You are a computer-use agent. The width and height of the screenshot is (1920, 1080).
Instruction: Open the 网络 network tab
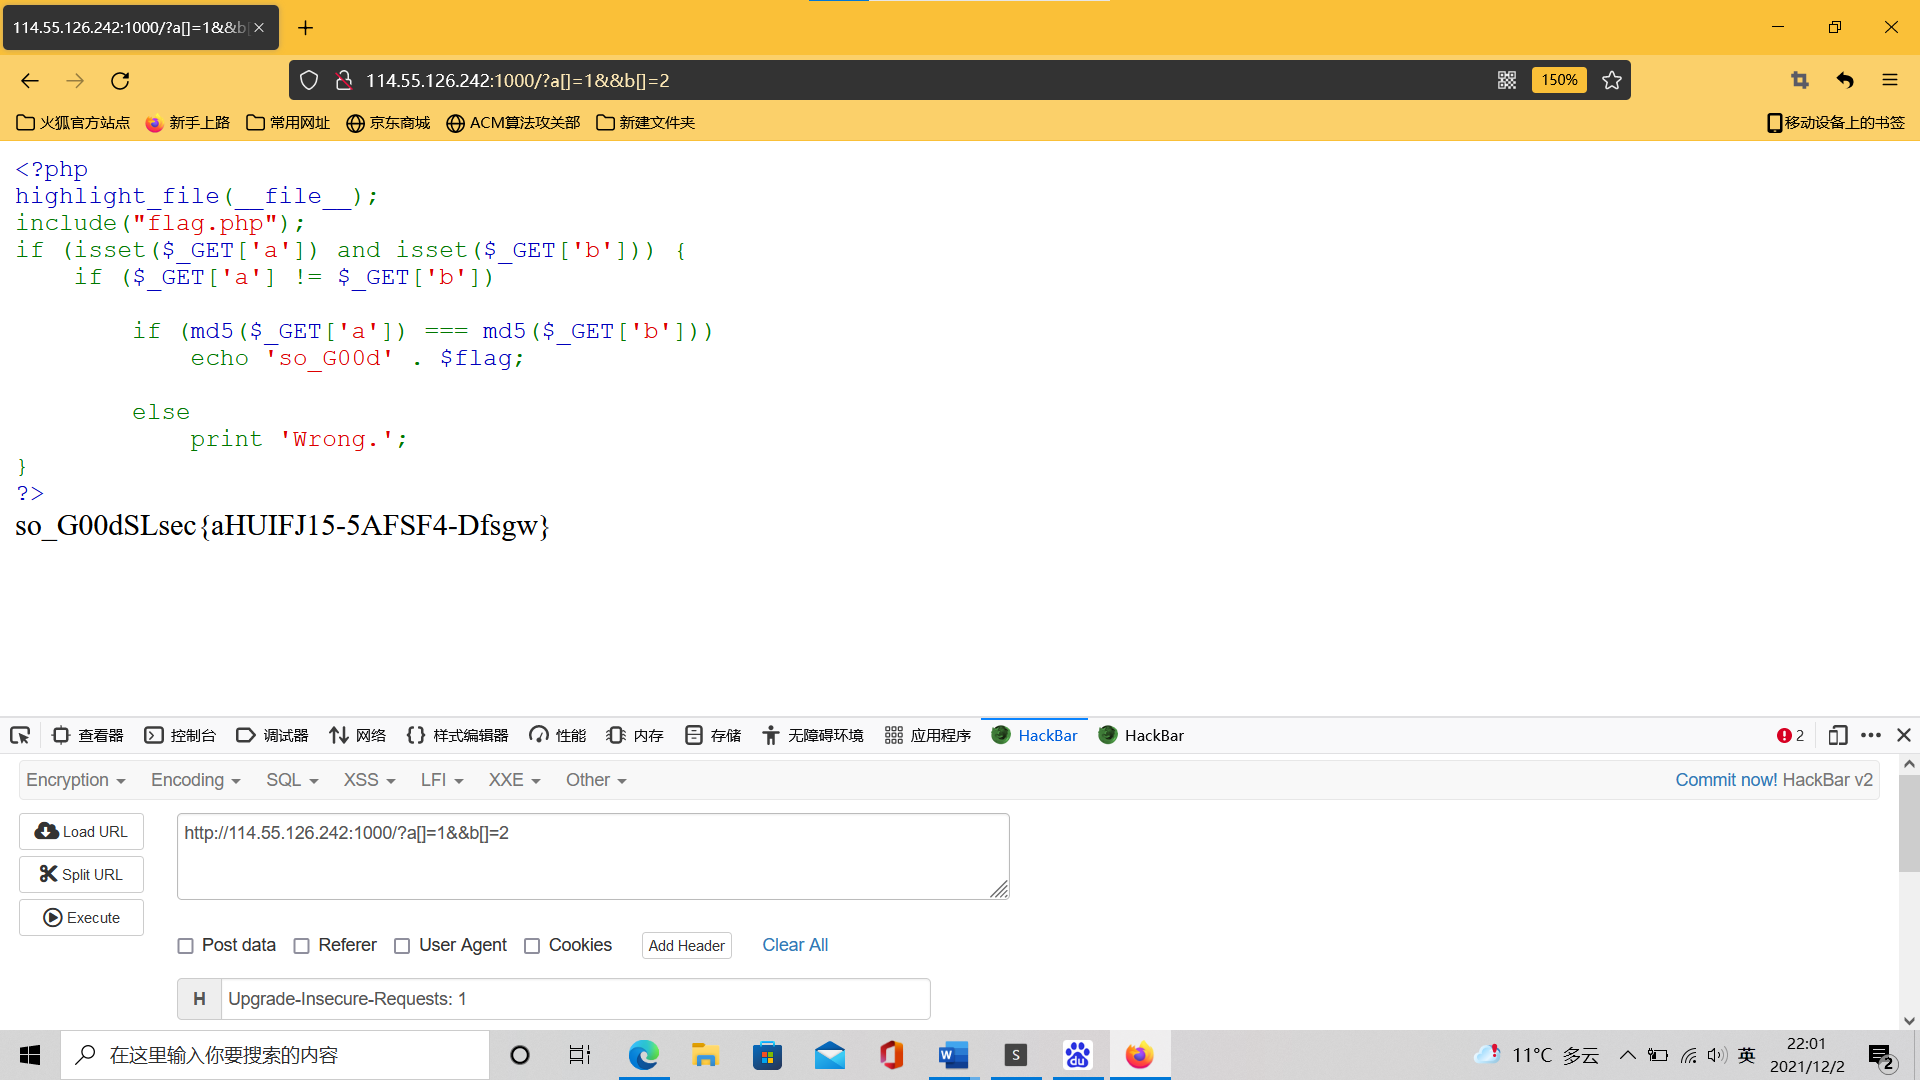pos(357,735)
